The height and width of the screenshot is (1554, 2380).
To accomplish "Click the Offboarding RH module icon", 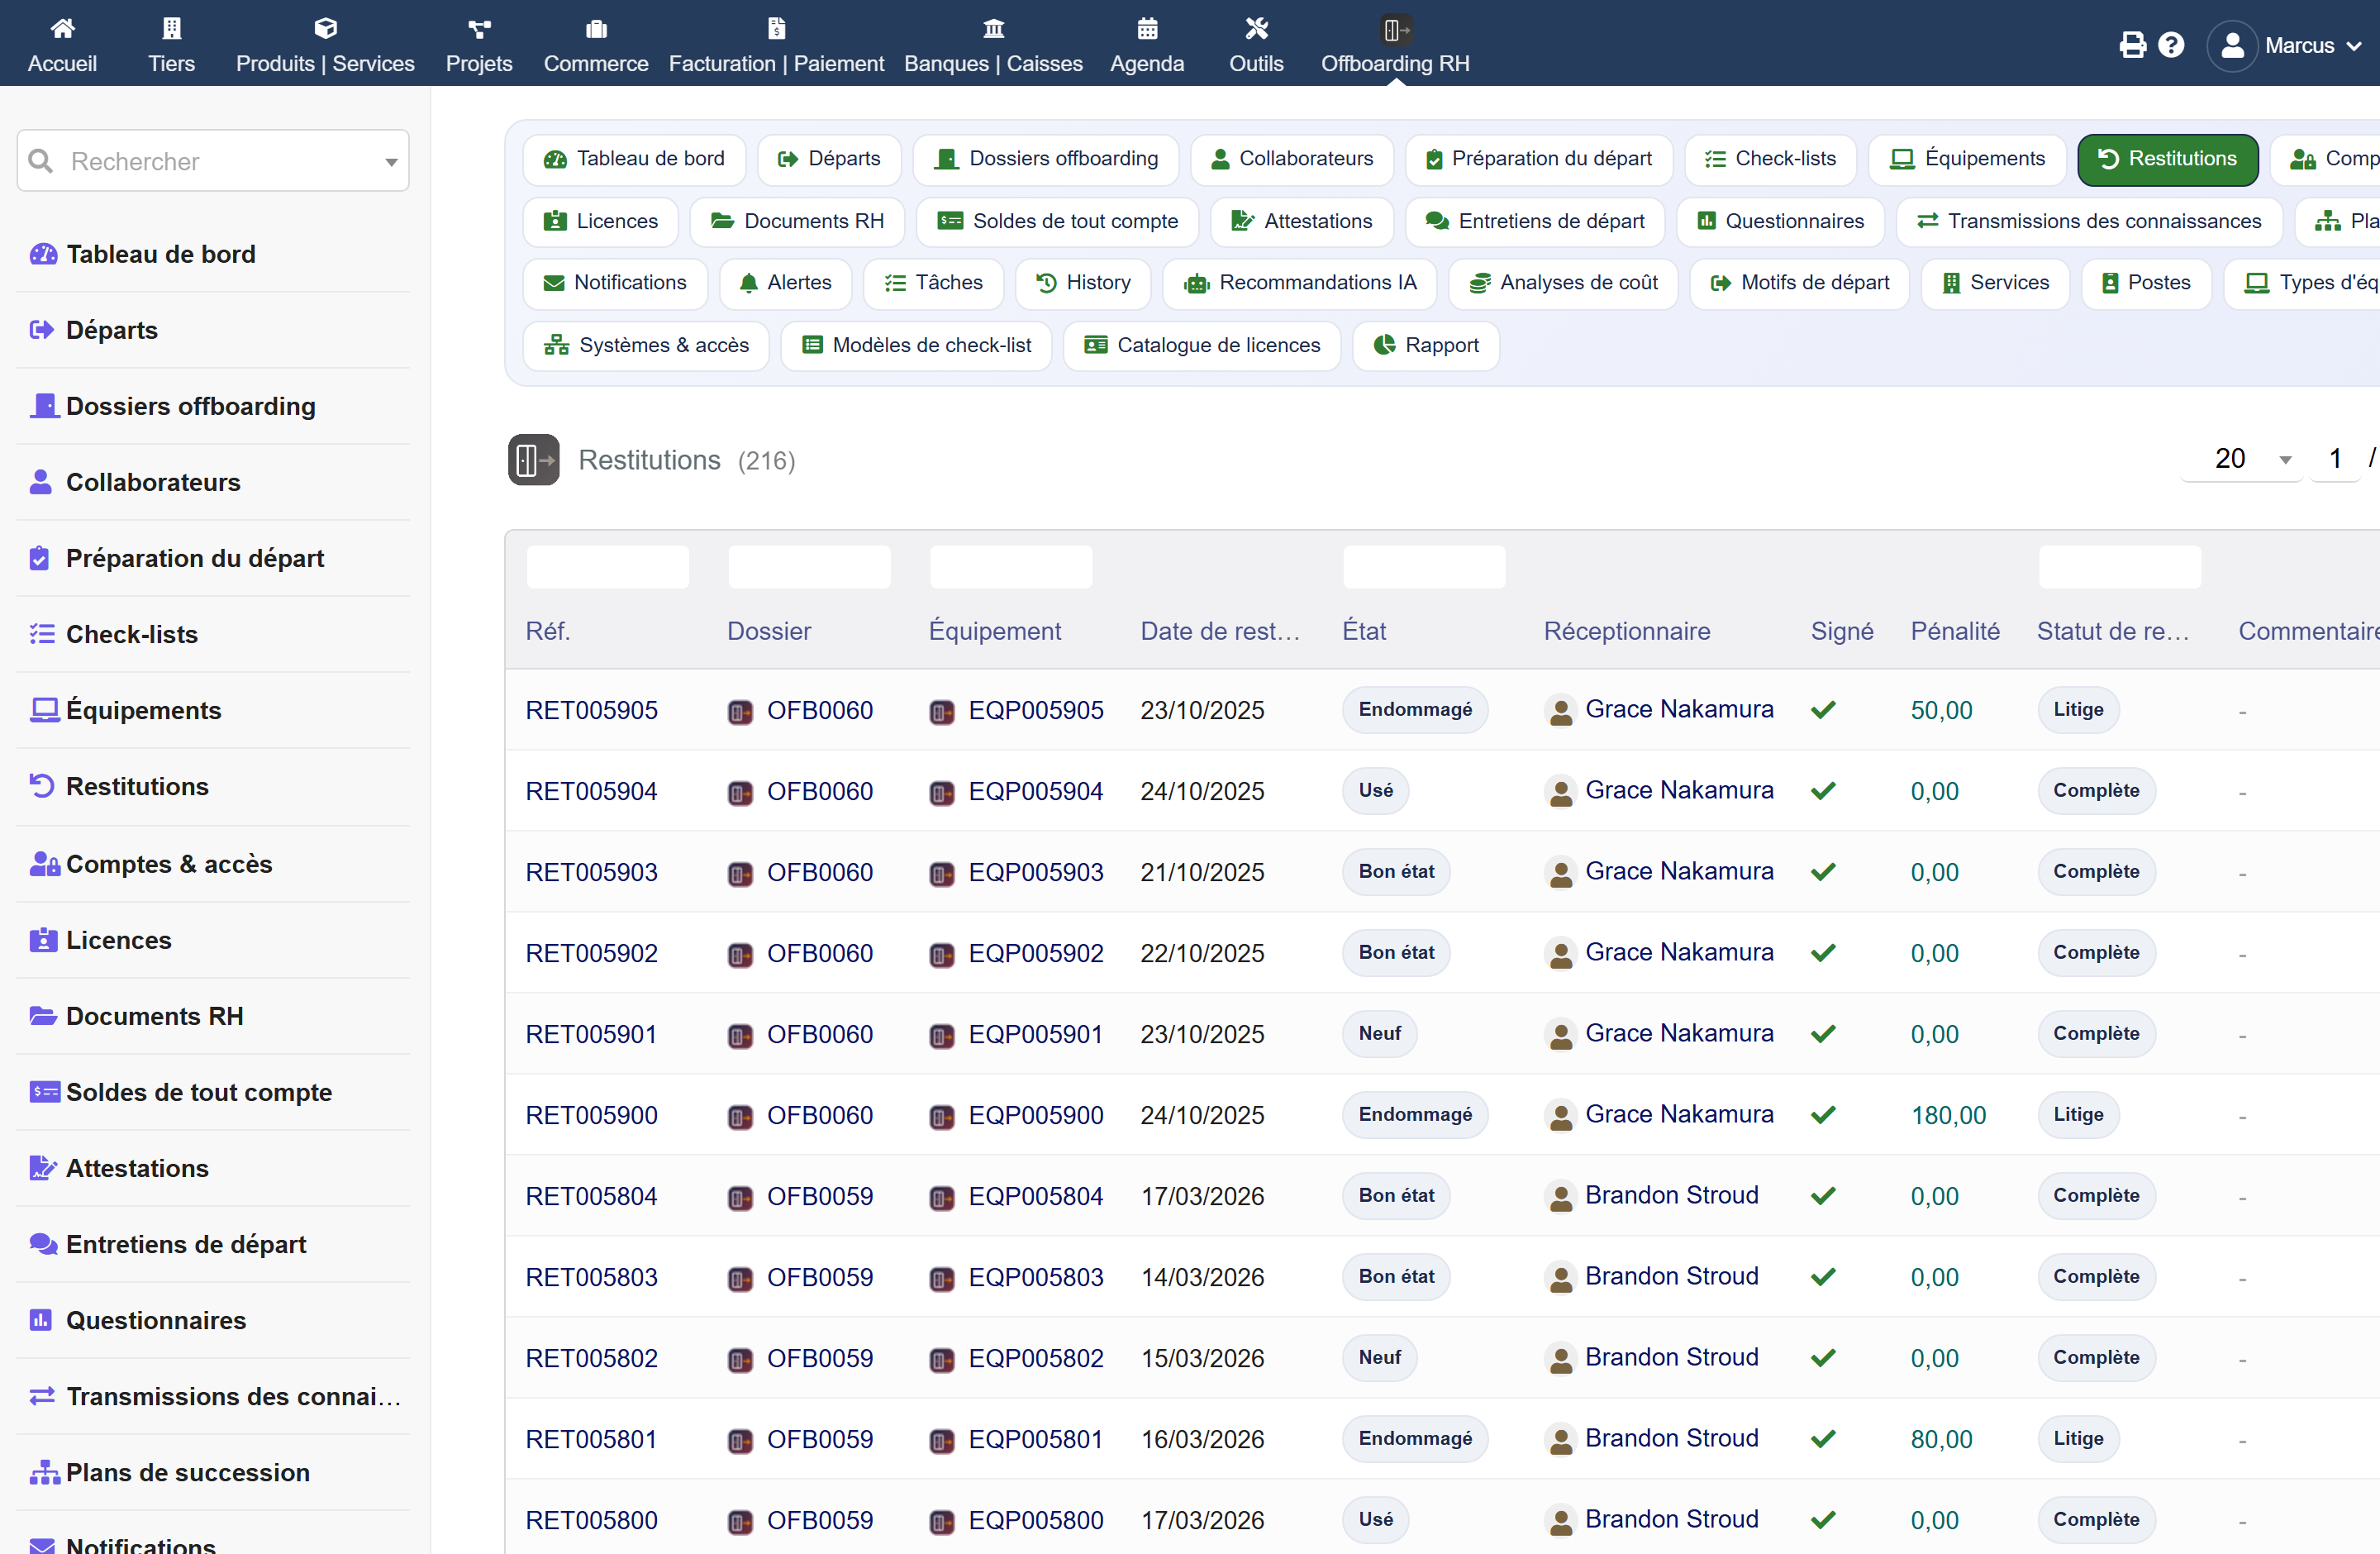I will pyautogui.click(x=1396, y=30).
